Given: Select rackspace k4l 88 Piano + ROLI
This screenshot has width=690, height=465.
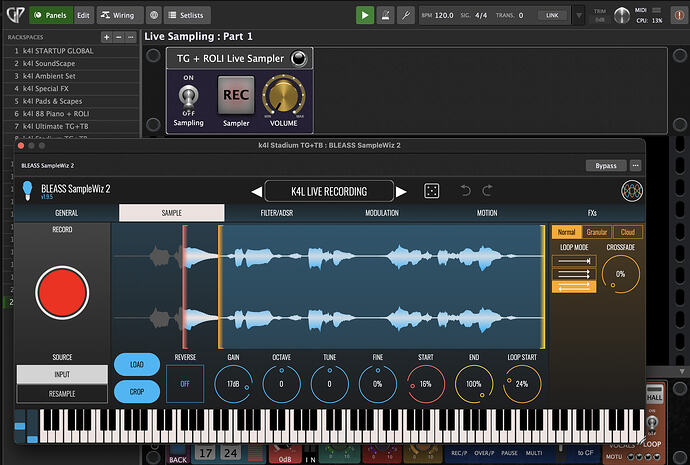Looking at the screenshot, I should coord(71,114).
